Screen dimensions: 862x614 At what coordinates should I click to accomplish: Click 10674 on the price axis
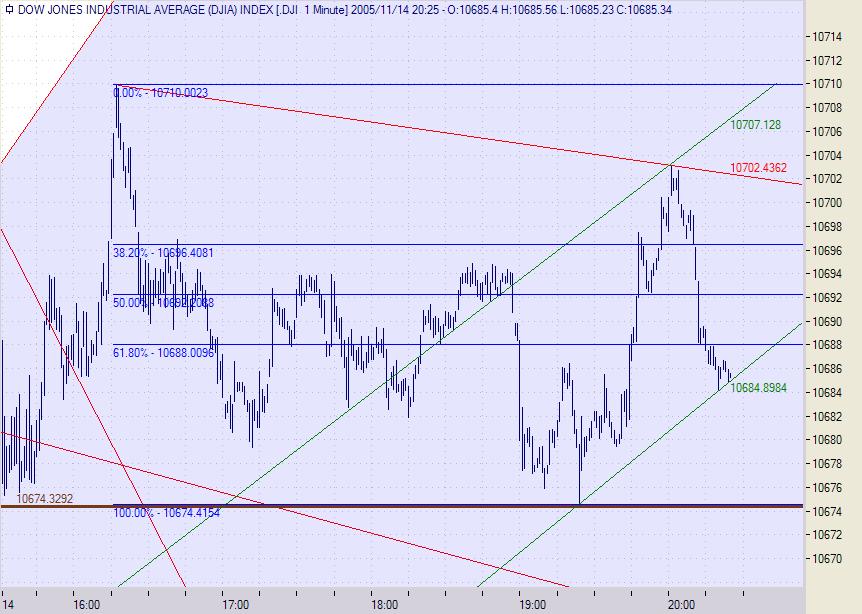pyautogui.click(x=827, y=511)
